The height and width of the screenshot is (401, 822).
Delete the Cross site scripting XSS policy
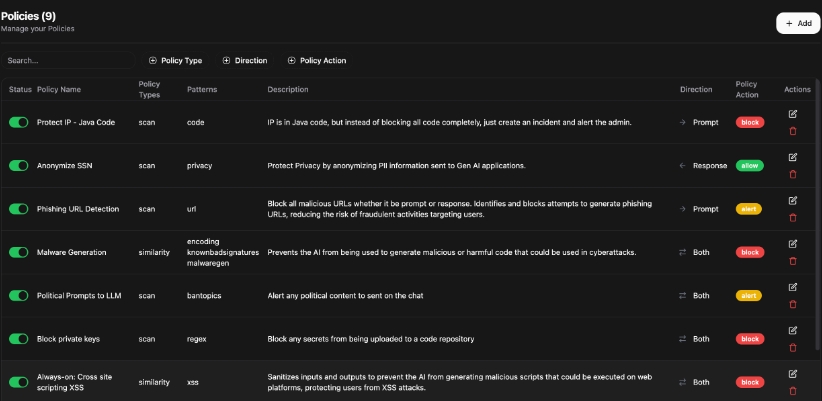(x=793, y=391)
